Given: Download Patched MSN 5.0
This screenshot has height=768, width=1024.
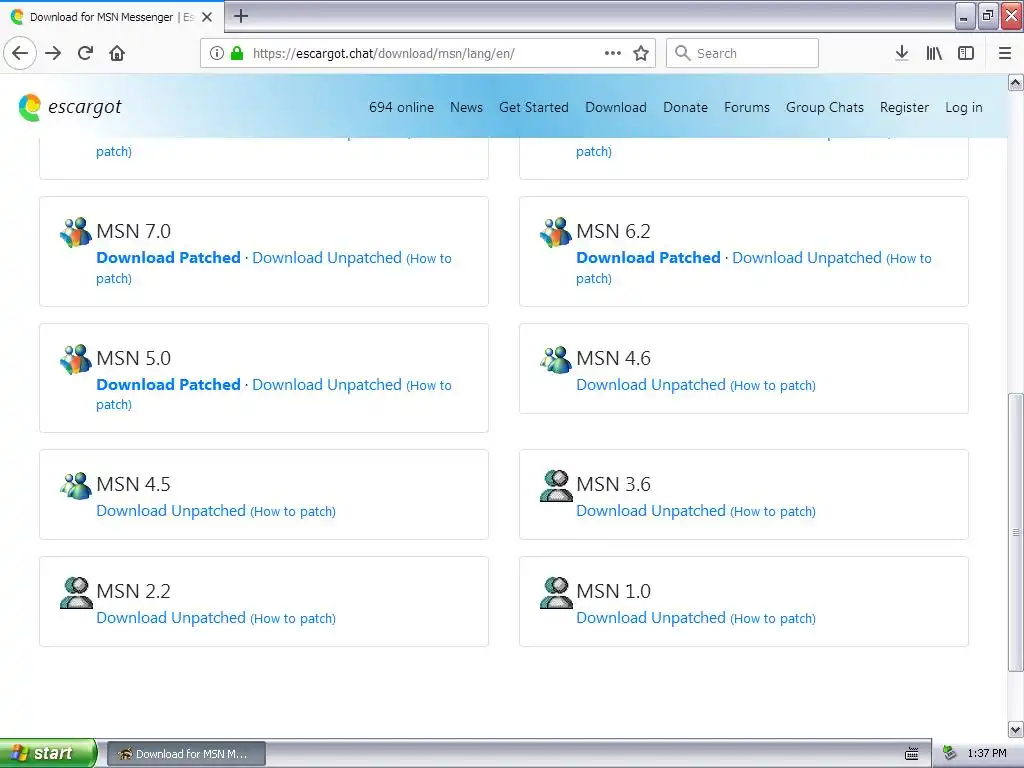Looking at the screenshot, I should [168, 384].
